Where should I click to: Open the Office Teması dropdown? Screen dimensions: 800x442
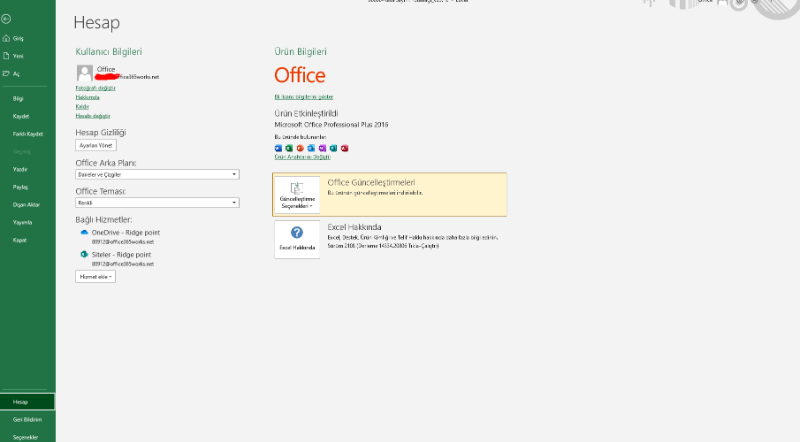(x=157, y=203)
